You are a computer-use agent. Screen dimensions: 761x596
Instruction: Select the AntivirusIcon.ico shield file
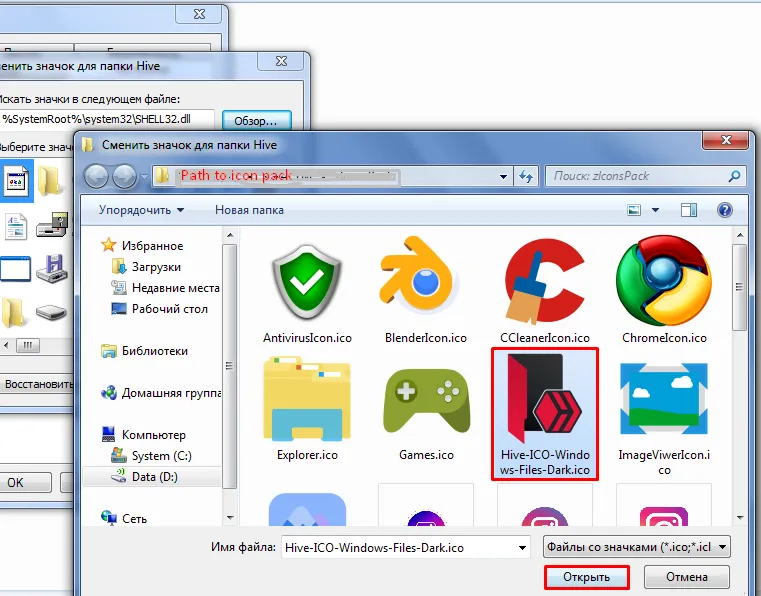(307, 290)
